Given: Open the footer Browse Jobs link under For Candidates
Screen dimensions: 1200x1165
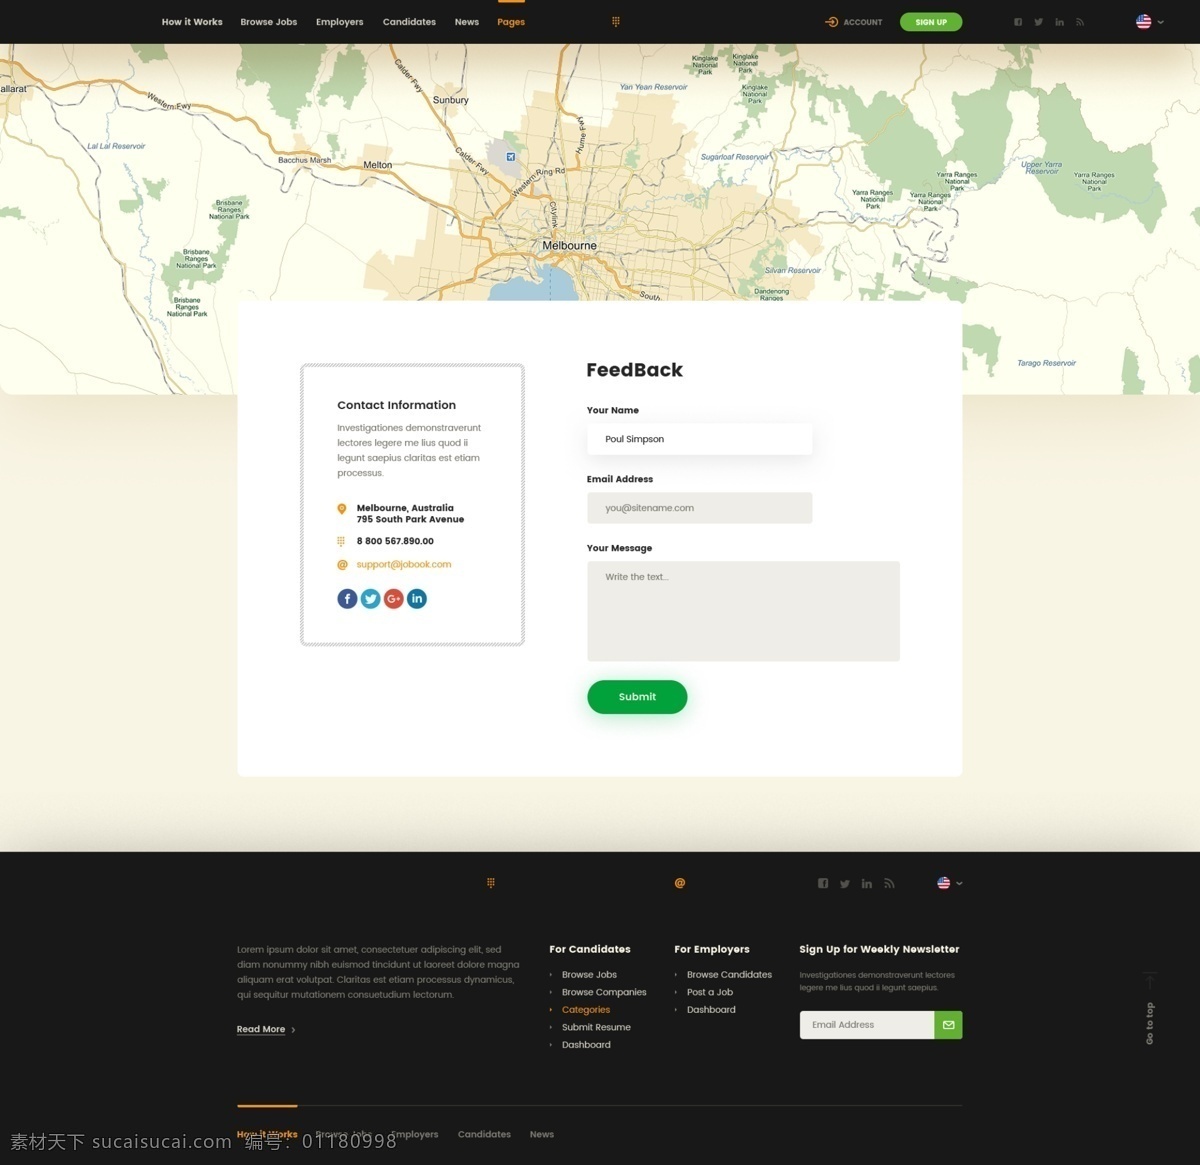Looking at the screenshot, I should point(589,975).
